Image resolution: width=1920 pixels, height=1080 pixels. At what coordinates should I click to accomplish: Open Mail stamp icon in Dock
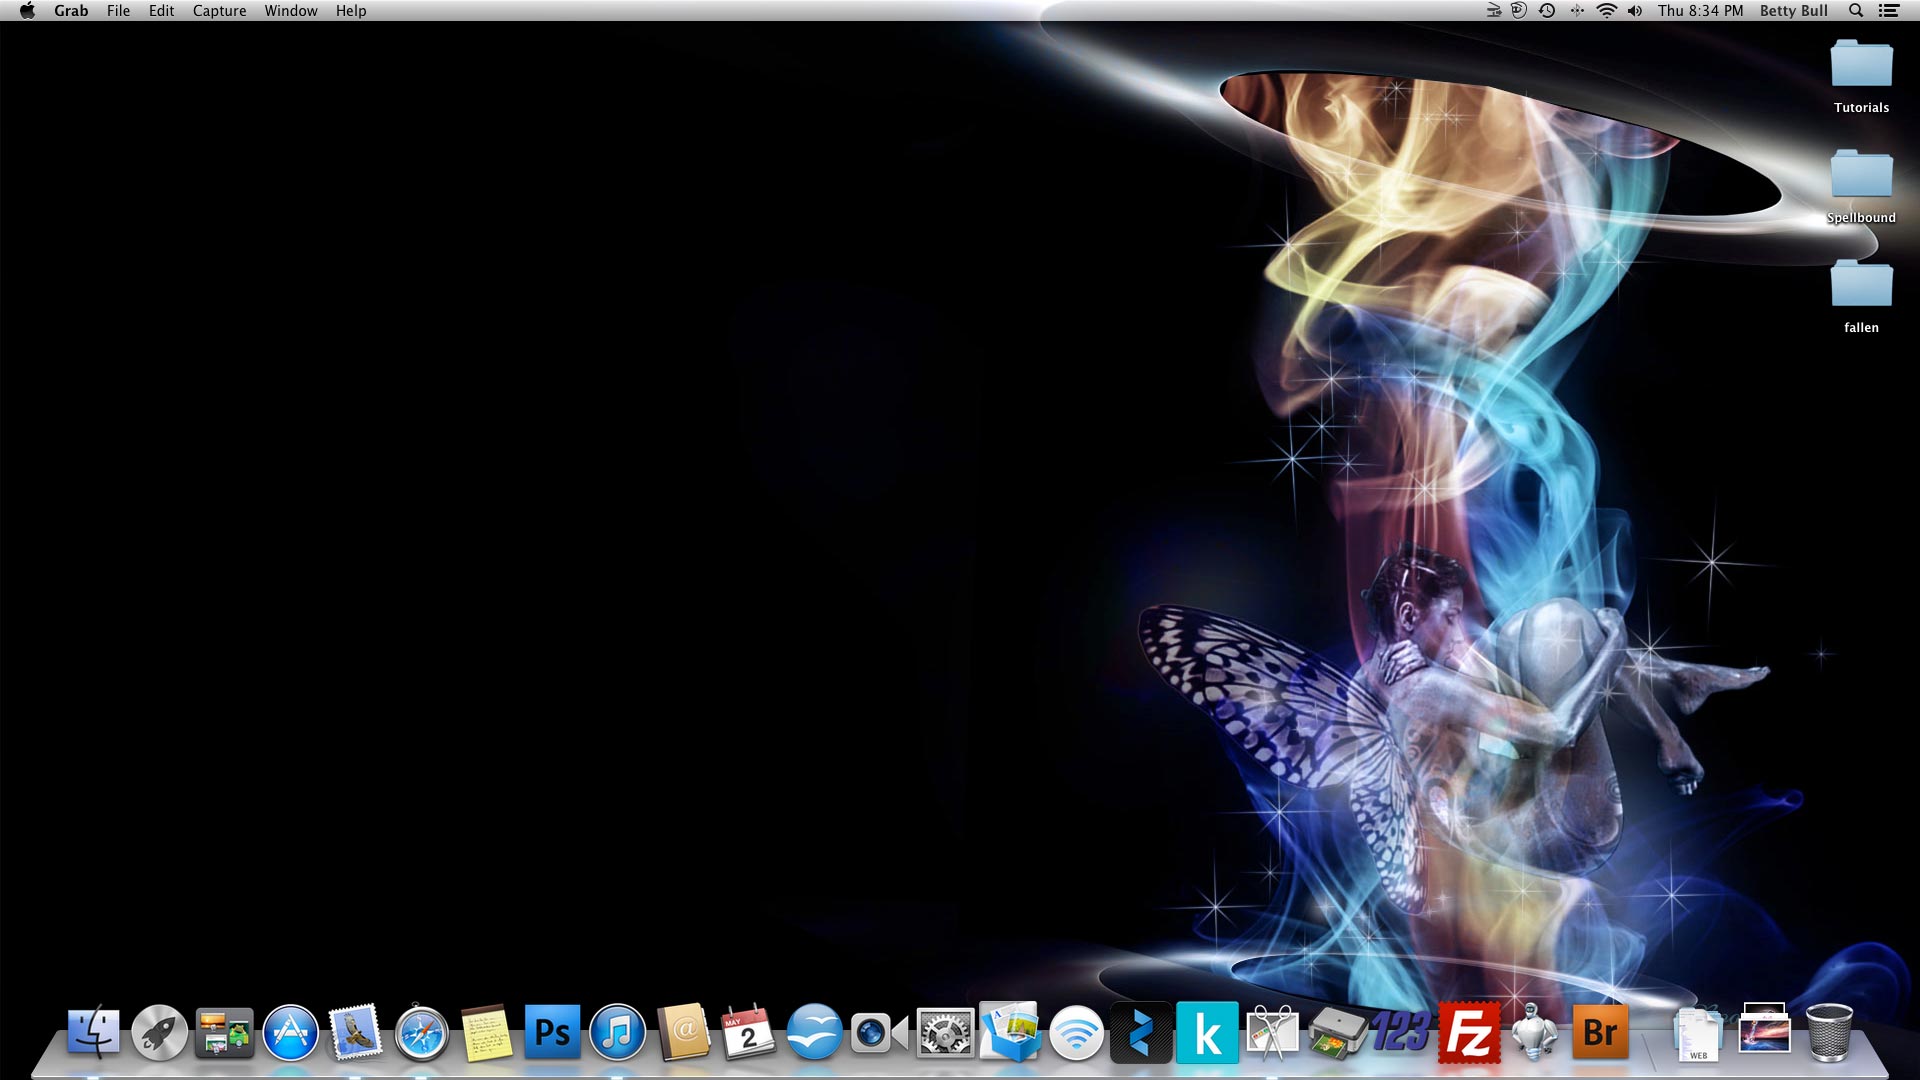355,1033
